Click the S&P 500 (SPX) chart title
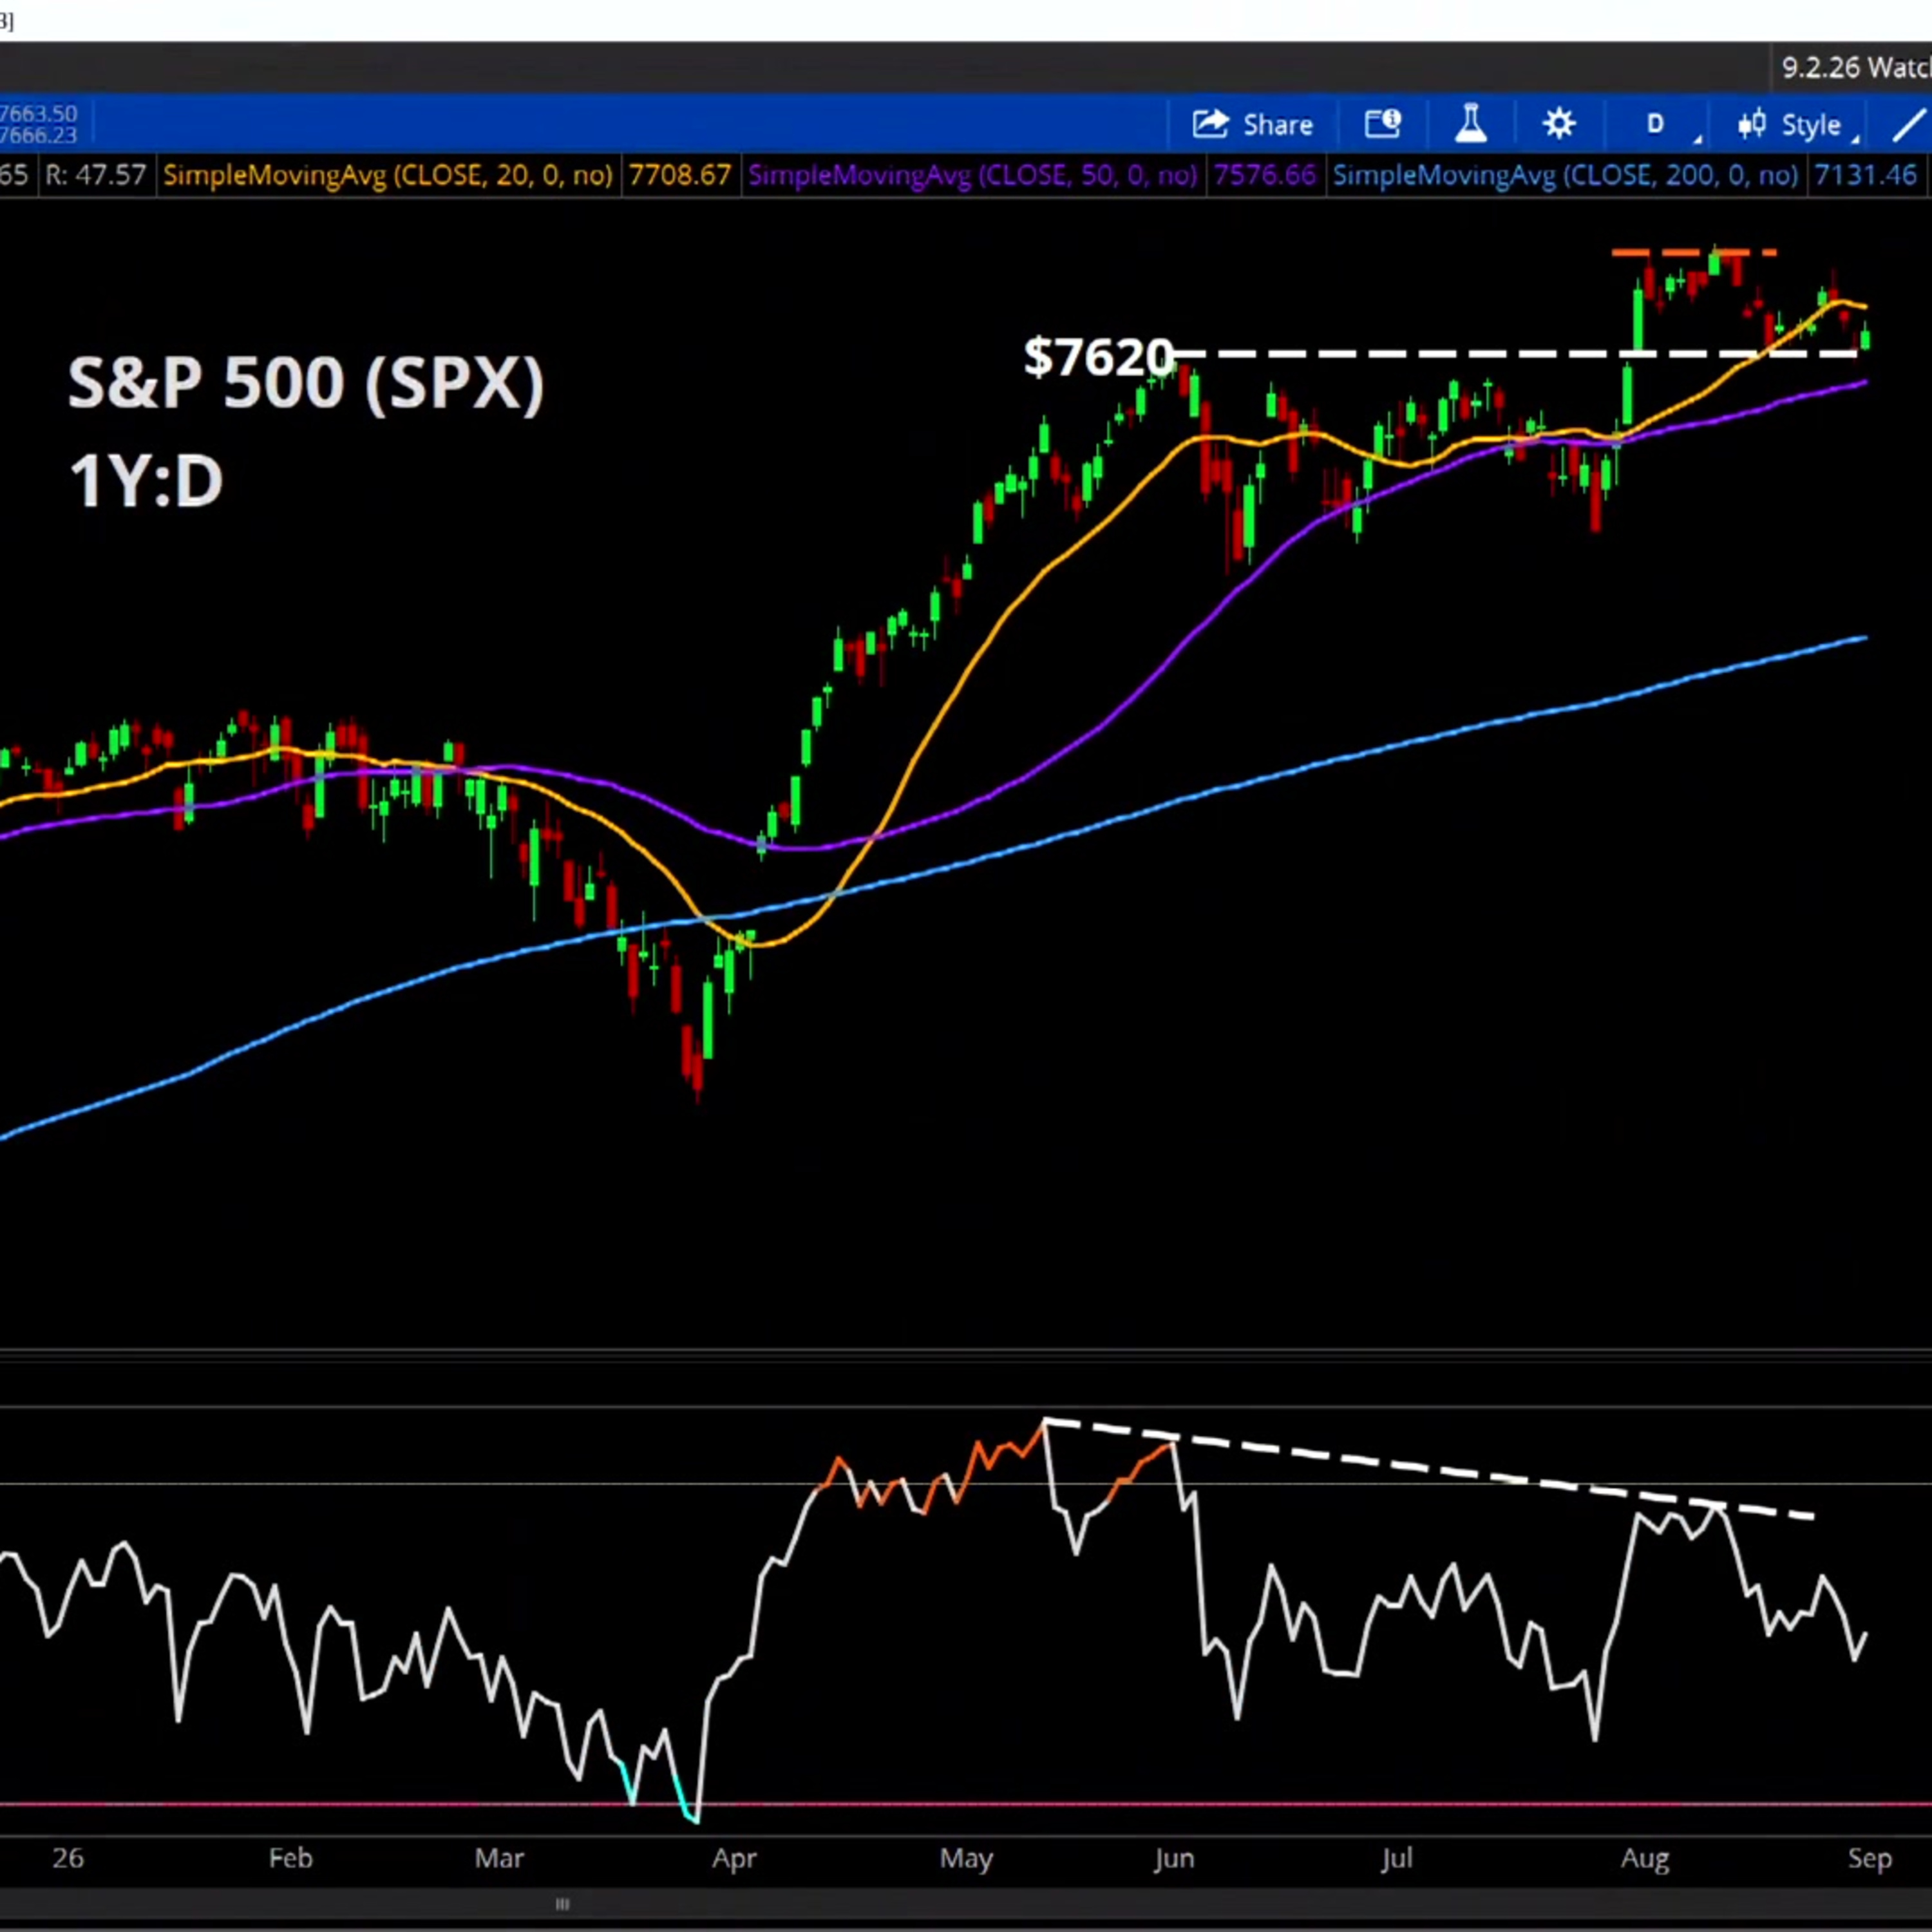This screenshot has width=1932, height=1932. pos(306,383)
